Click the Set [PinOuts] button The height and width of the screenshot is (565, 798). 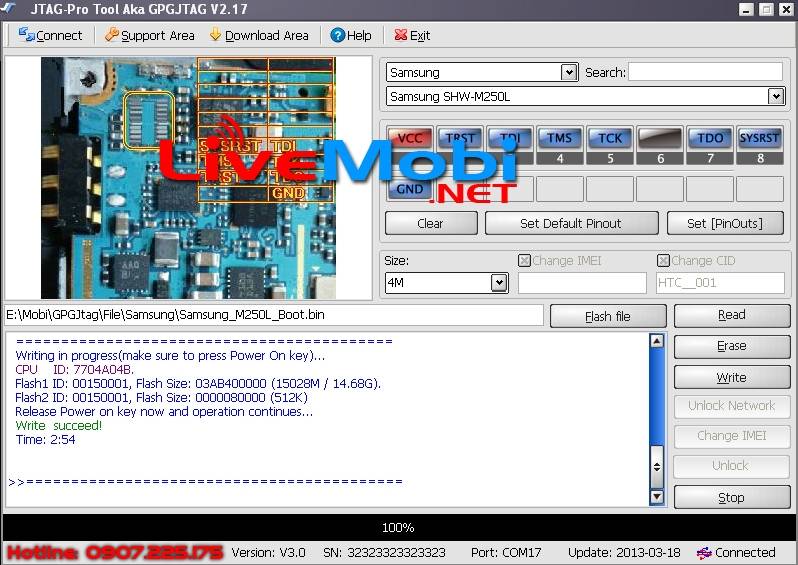pyautogui.click(x=725, y=223)
